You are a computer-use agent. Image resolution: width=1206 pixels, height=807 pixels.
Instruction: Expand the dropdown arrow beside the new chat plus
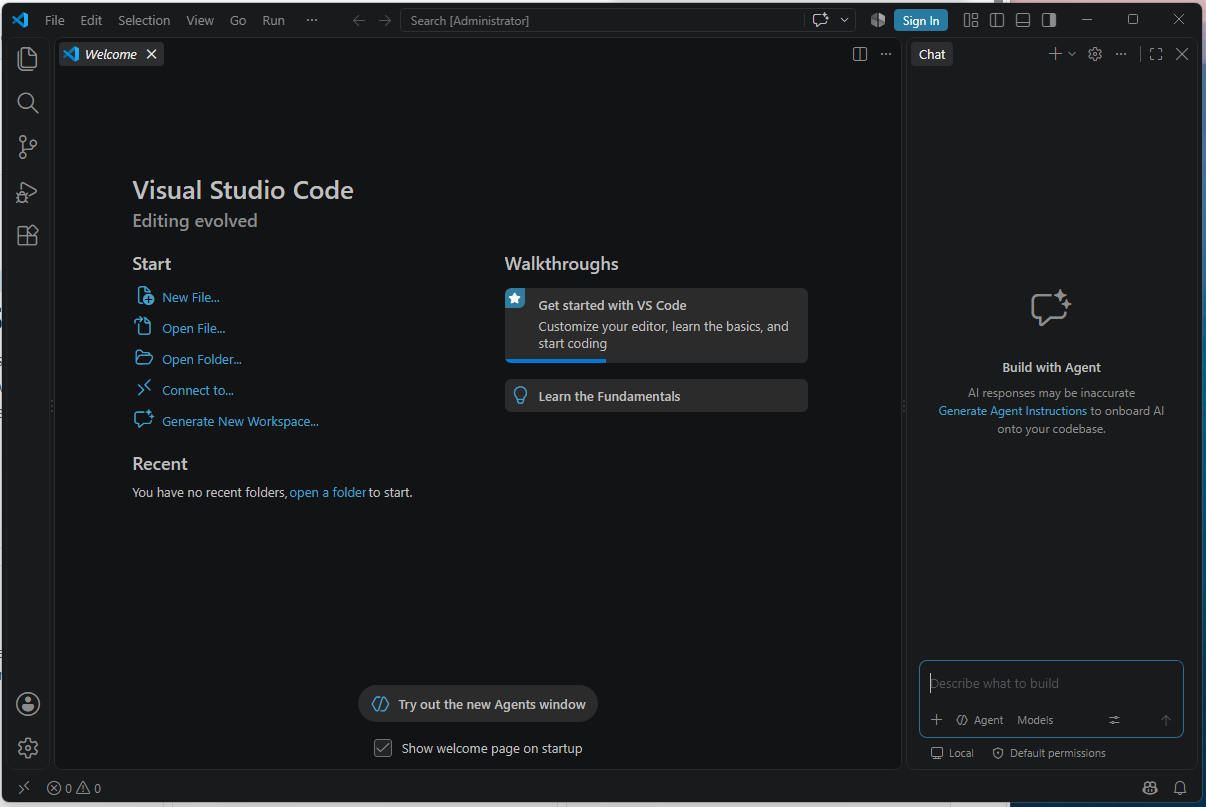click(x=1072, y=54)
